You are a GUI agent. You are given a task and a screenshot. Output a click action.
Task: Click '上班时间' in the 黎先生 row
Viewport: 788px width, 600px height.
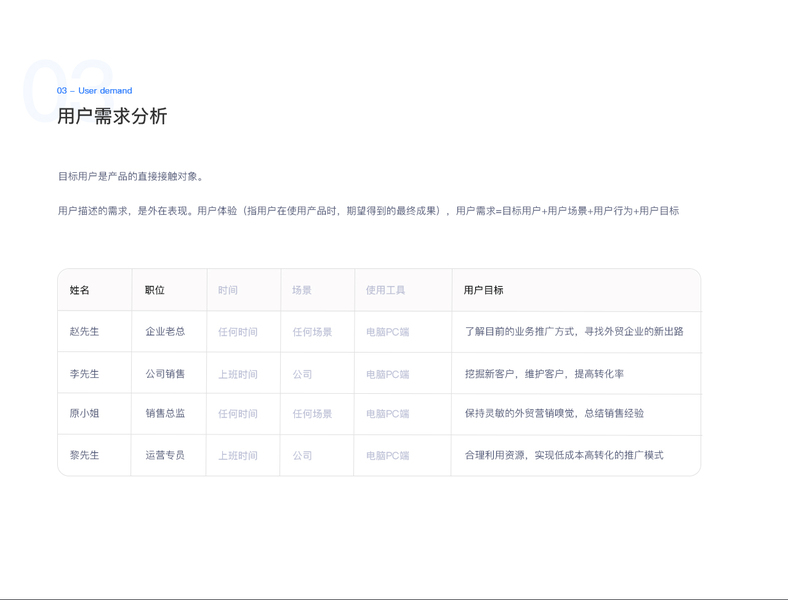pyautogui.click(x=238, y=456)
